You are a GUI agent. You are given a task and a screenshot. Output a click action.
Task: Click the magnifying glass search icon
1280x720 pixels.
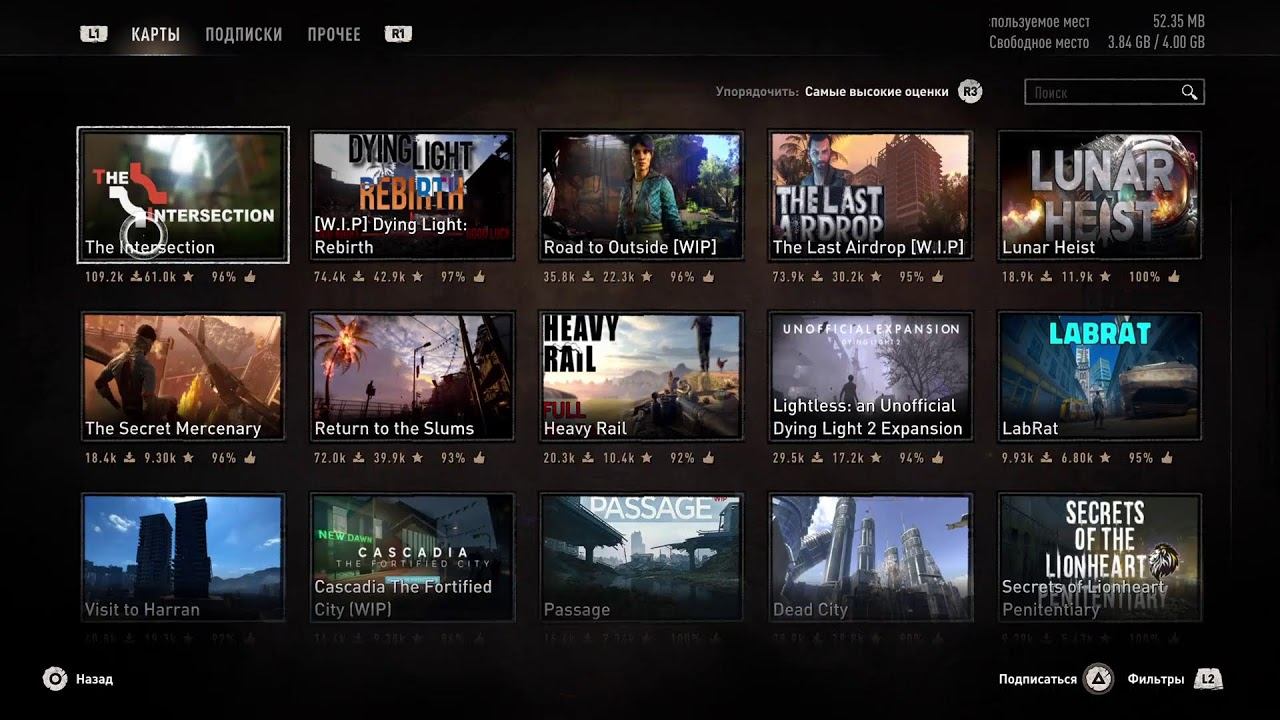1189,92
